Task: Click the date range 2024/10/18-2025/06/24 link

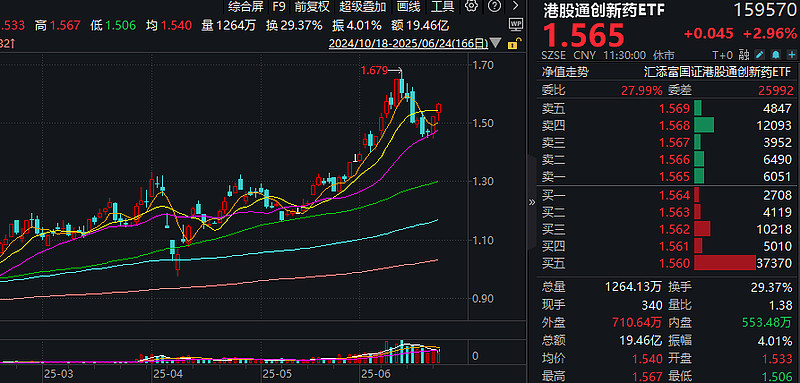Action: coord(409,43)
